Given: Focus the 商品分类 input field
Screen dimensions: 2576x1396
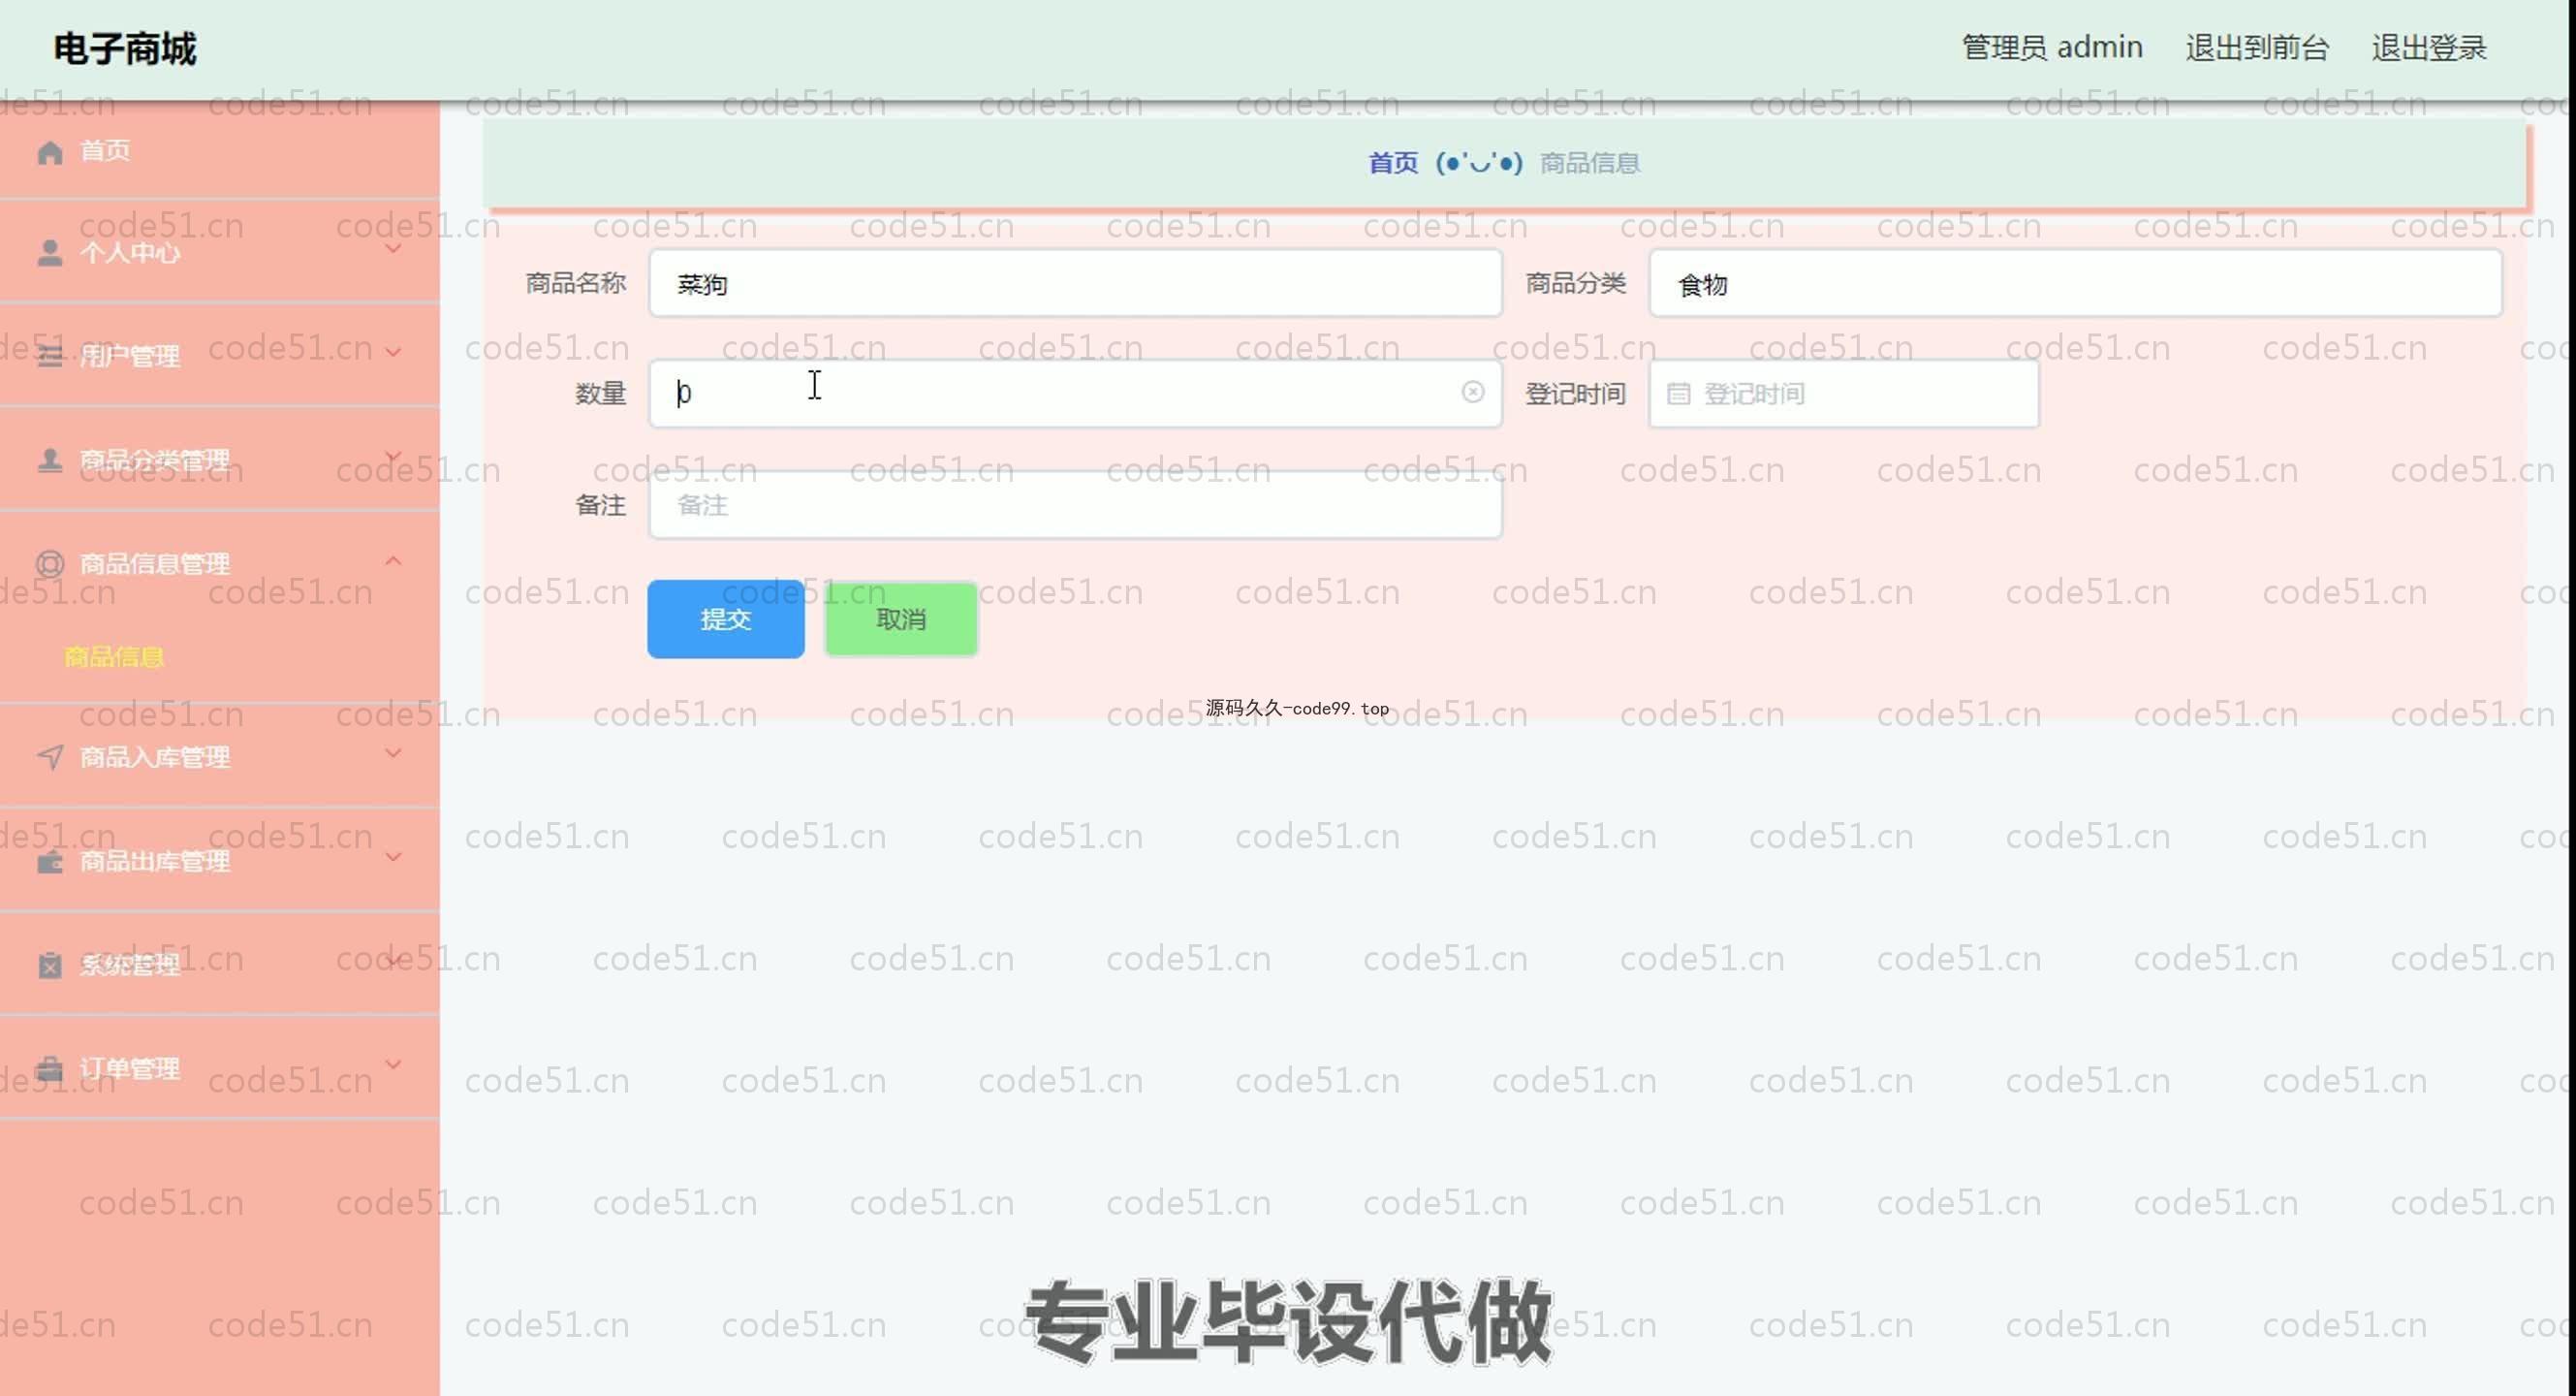Looking at the screenshot, I should (x=2076, y=284).
